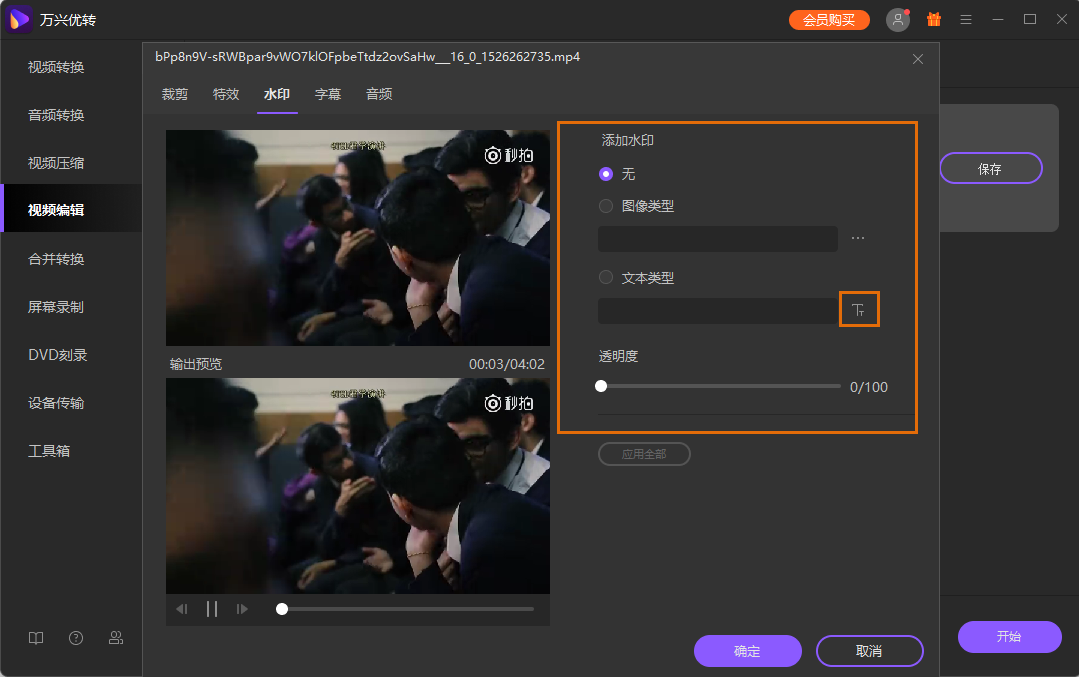This screenshot has height=677, width=1079.
Task: Select the 无 watermark option
Action: click(606, 173)
